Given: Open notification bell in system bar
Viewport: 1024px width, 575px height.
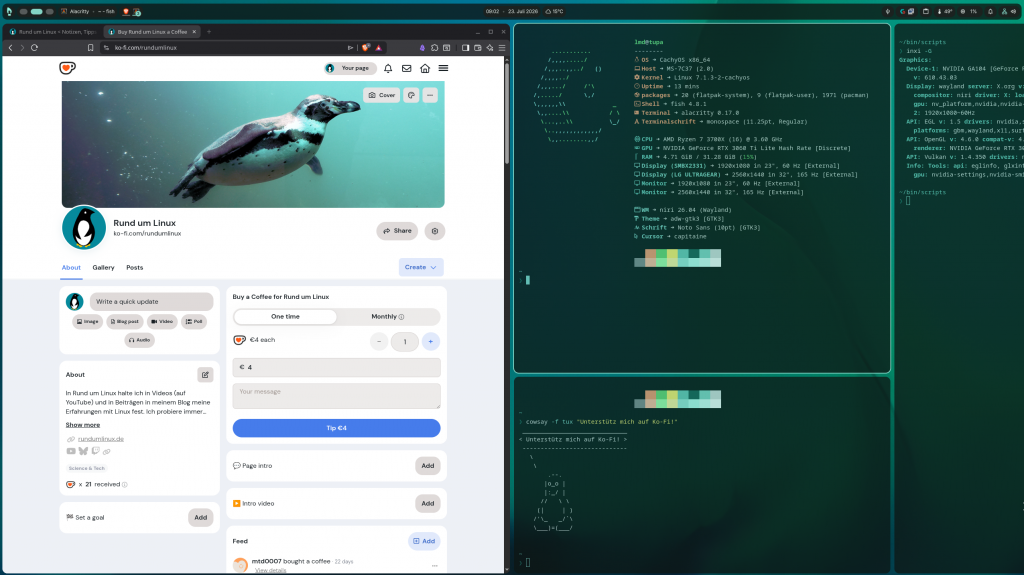Looking at the screenshot, I should point(990,11).
